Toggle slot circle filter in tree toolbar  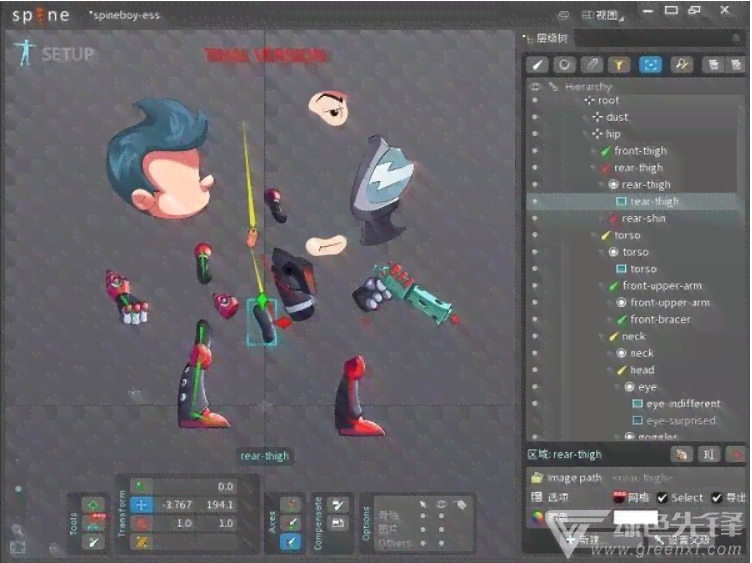tap(564, 65)
